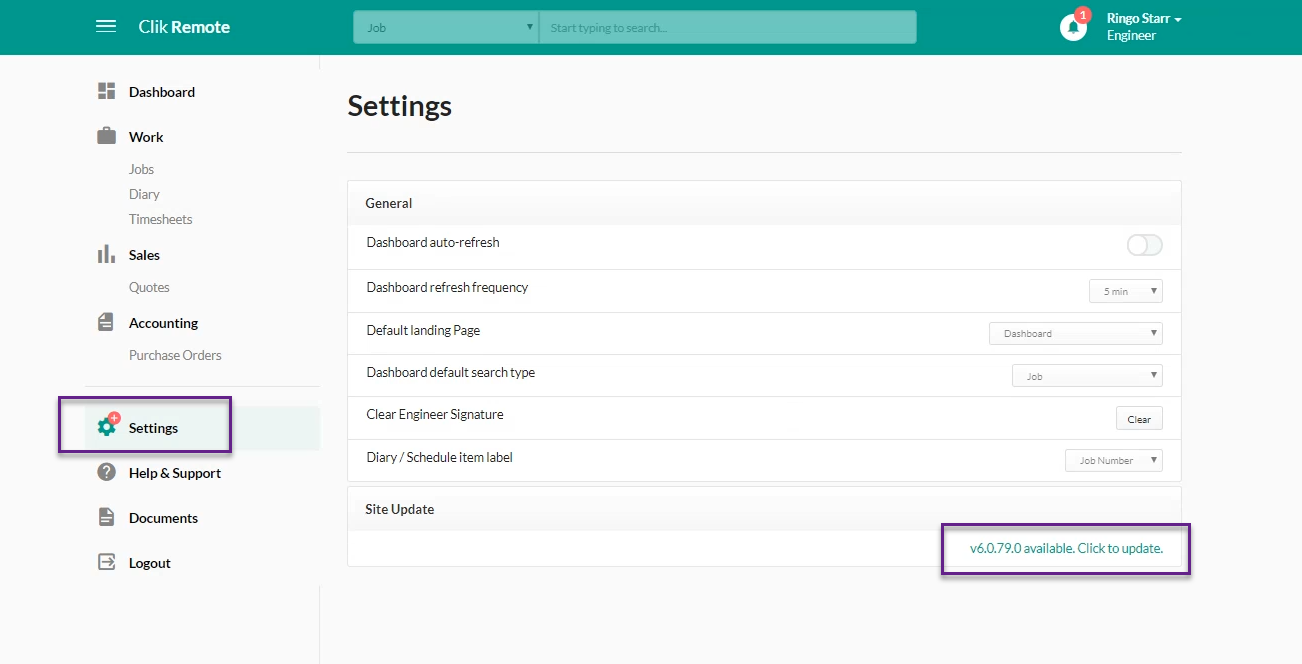Click the notification bell icon
The height and width of the screenshot is (664, 1302).
point(1073,27)
